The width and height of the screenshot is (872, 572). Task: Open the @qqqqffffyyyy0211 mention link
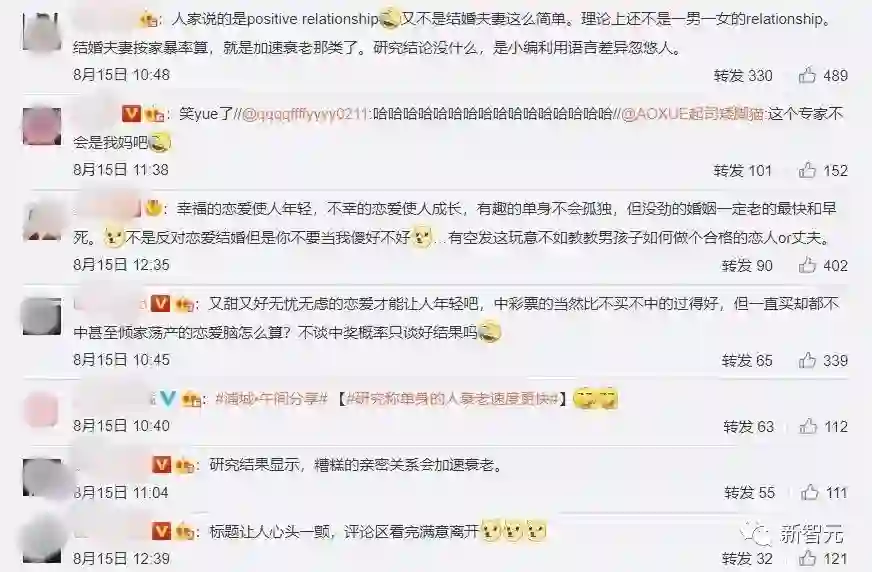click(x=306, y=114)
